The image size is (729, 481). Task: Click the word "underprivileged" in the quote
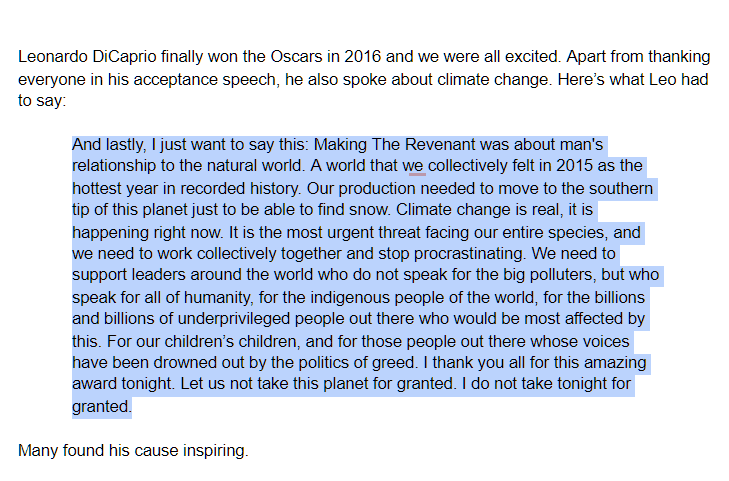coord(234,319)
